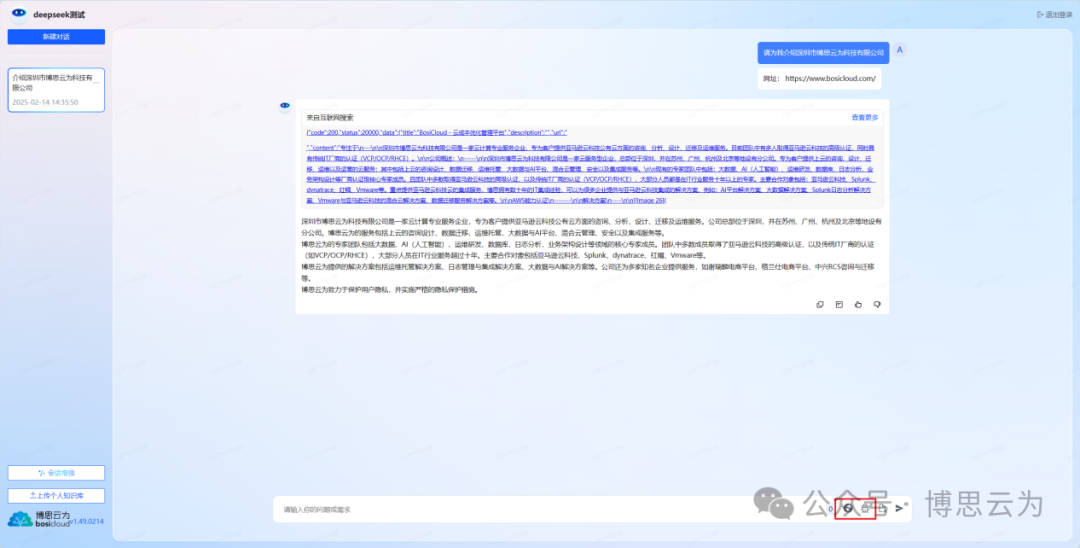Screen dimensions: 1080x548
Task: Click the https://www.bosicloud.com/ address text
Action: point(830,78)
